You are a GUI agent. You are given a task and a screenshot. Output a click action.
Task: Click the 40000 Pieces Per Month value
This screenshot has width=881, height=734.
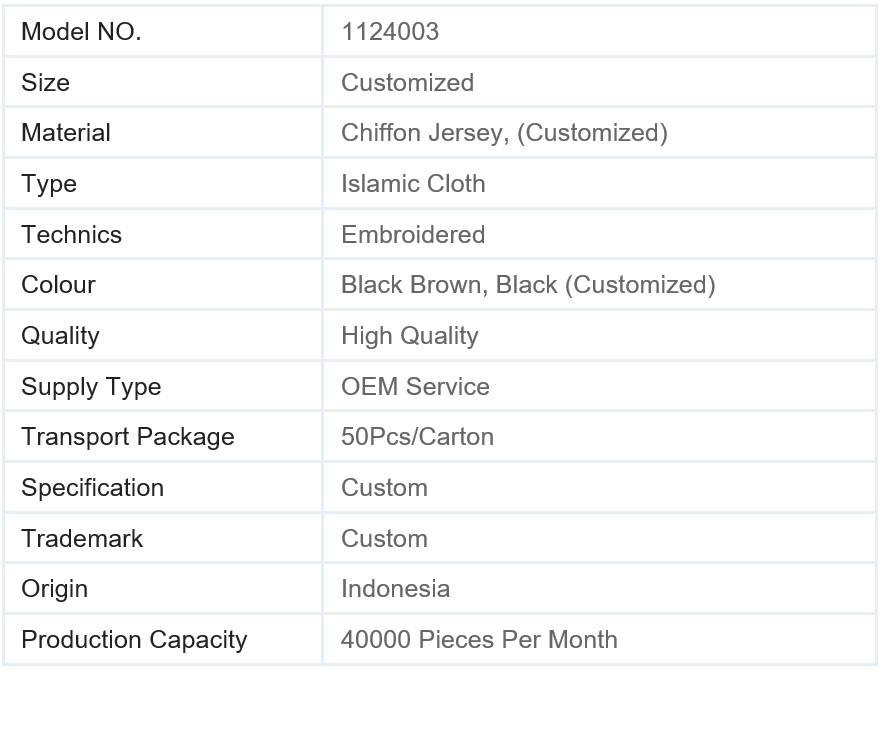[x=479, y=640]
